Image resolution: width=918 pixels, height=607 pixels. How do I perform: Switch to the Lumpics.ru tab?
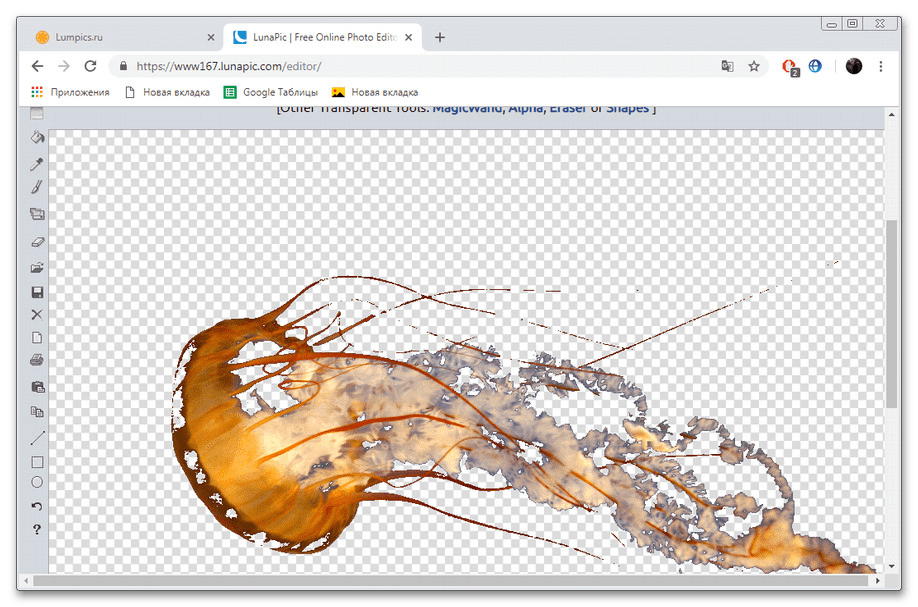click(x=112, y=37)
